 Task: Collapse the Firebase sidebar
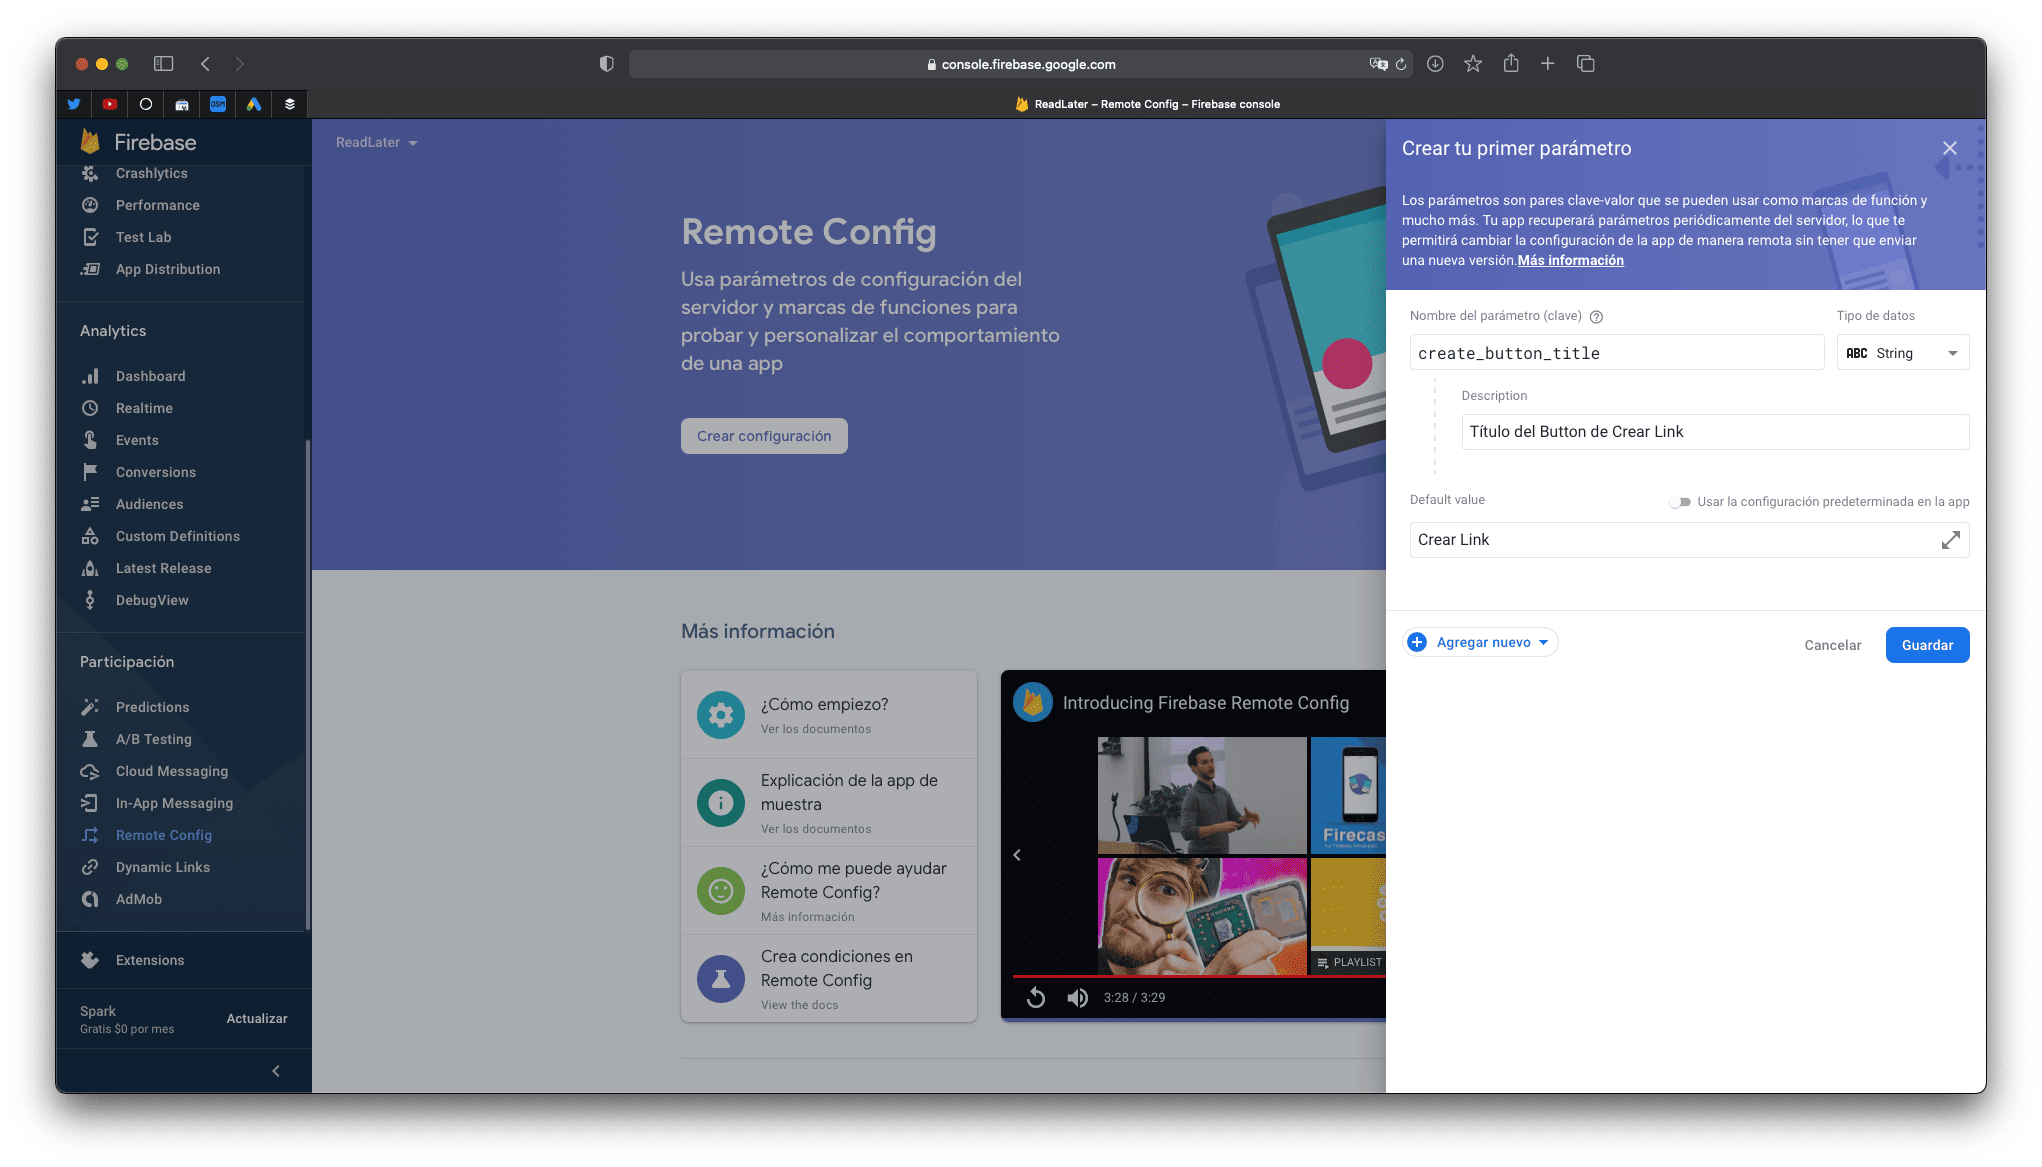click(x=276, y=1071)
